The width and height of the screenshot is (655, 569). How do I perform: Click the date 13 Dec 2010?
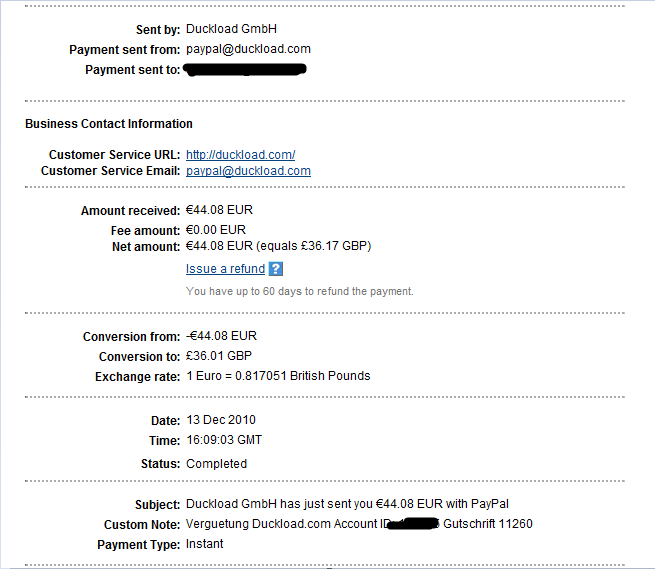click(x=222, y=420)
